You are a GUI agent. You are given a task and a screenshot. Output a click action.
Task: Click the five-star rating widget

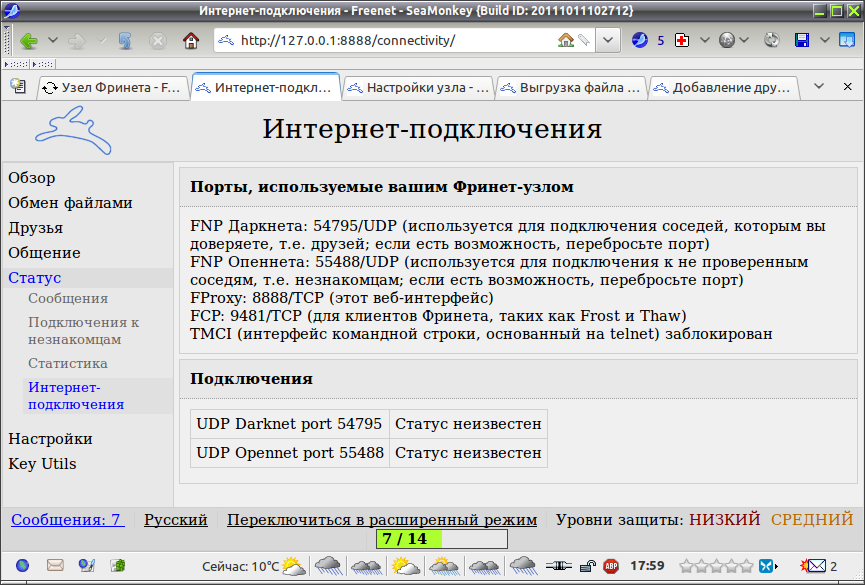716,566
